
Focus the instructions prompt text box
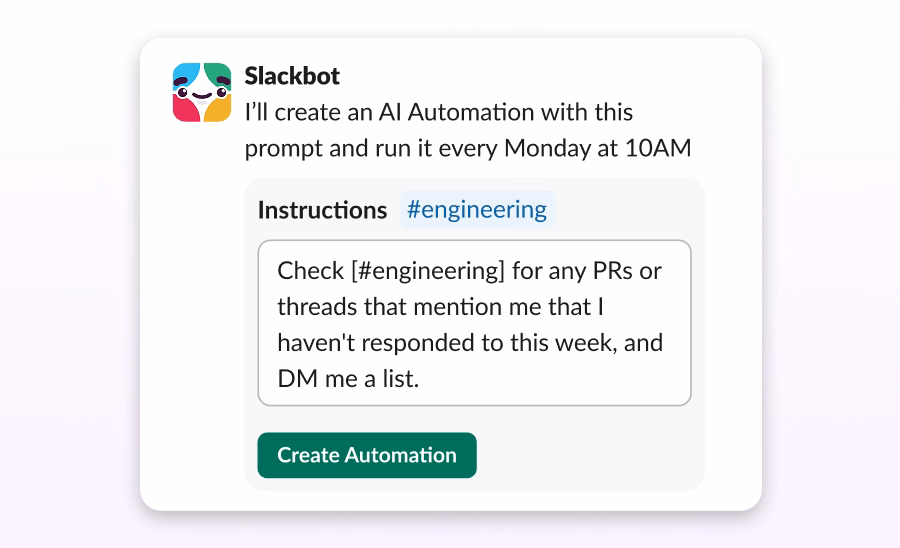click(x=474, y=322)
